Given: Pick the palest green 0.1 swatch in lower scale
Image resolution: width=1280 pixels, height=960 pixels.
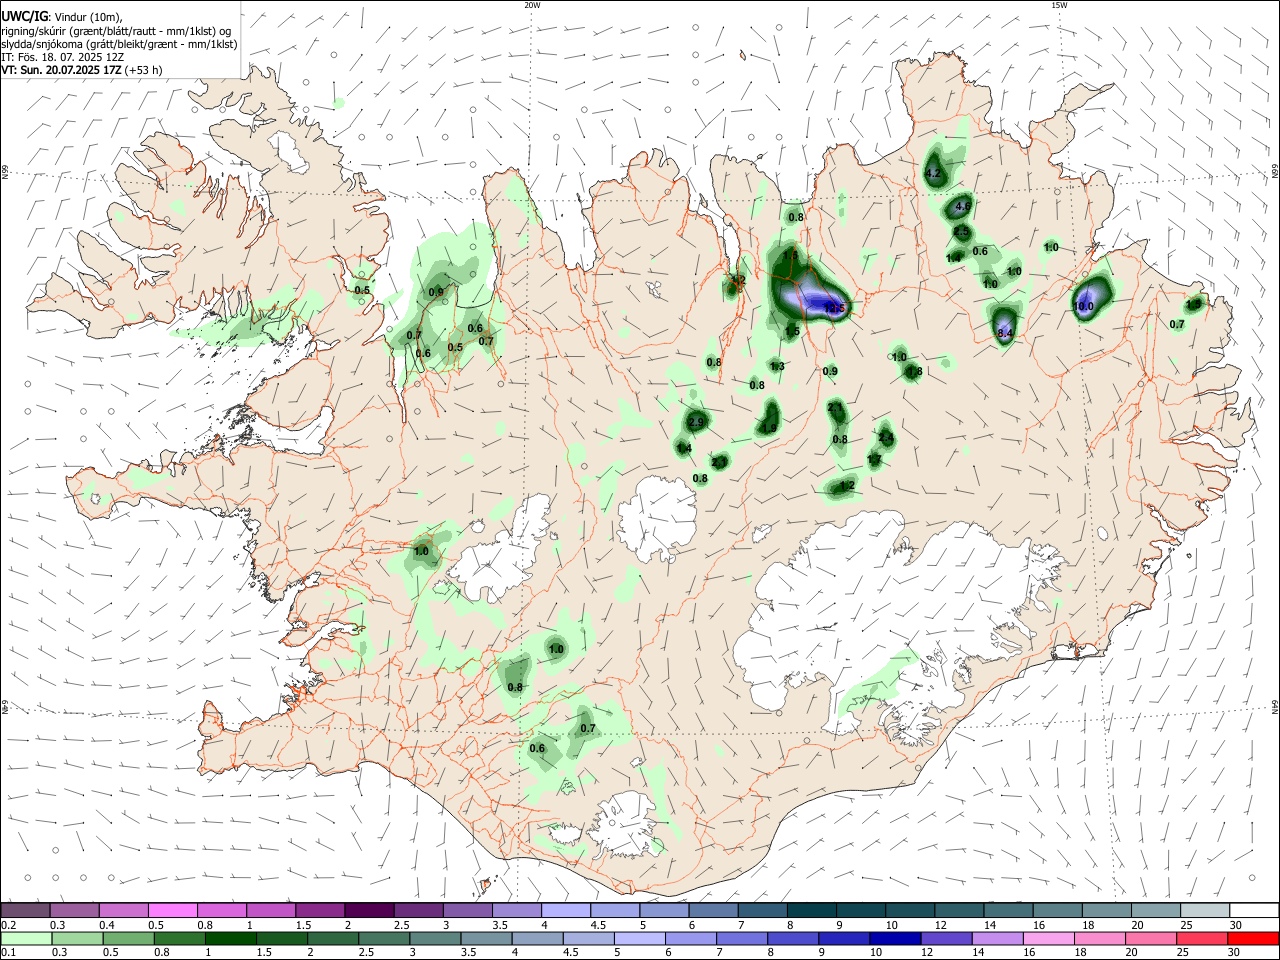Looking at the screenshot, I should coord(26,938).
